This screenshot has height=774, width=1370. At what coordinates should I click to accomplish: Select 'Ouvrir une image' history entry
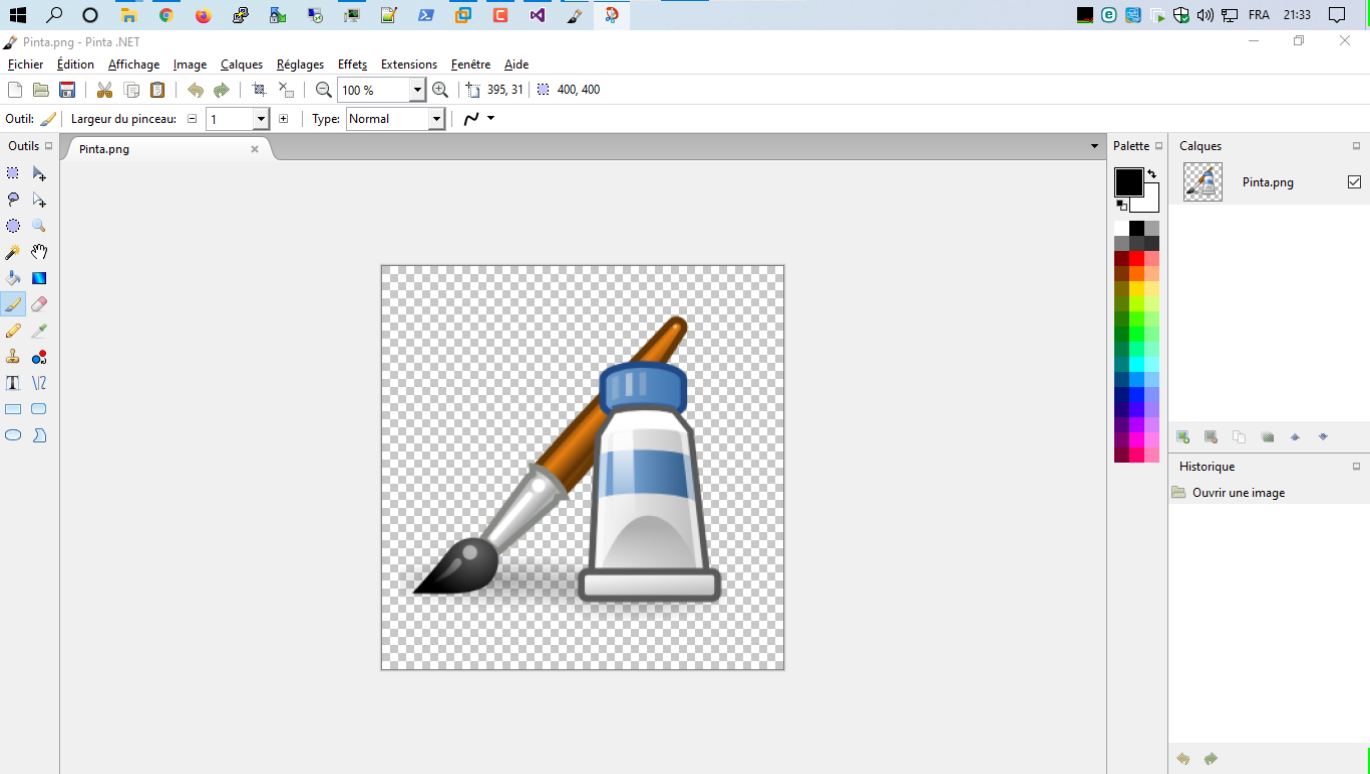pyautogui.click(x=1238, y=493)
